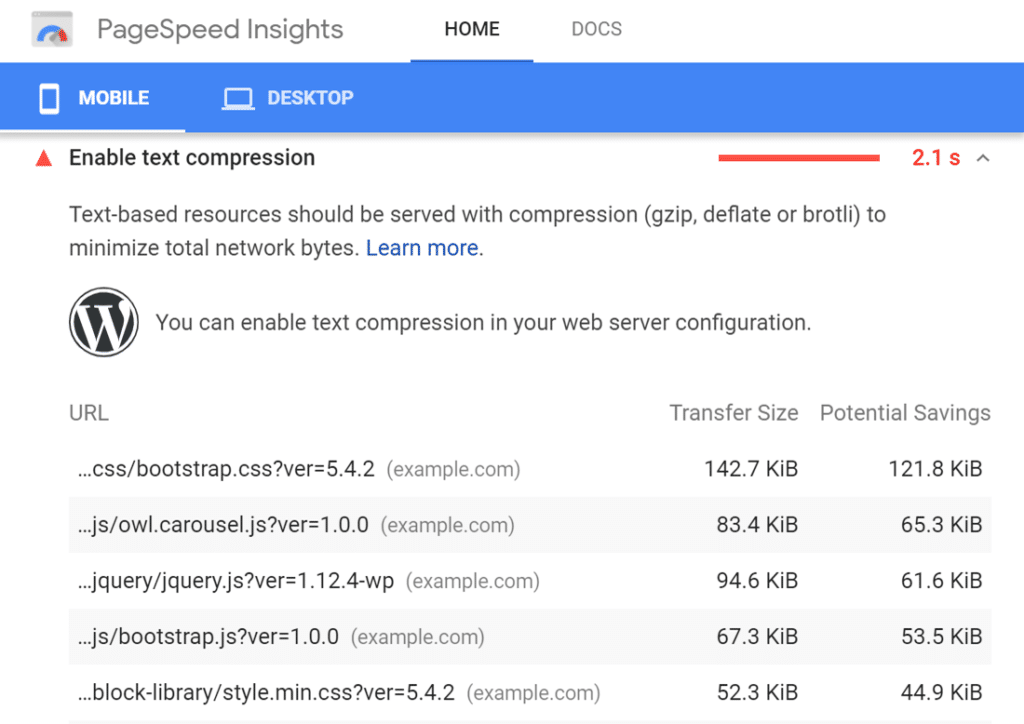Click the desktop laptop icon
This screenshot has height=724, width=1024.
click(237, 98)
